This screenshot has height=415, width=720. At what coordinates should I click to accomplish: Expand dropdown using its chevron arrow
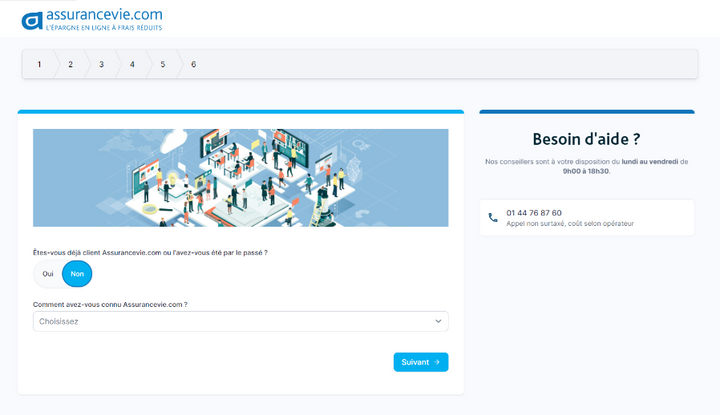[x=438, y=321]
